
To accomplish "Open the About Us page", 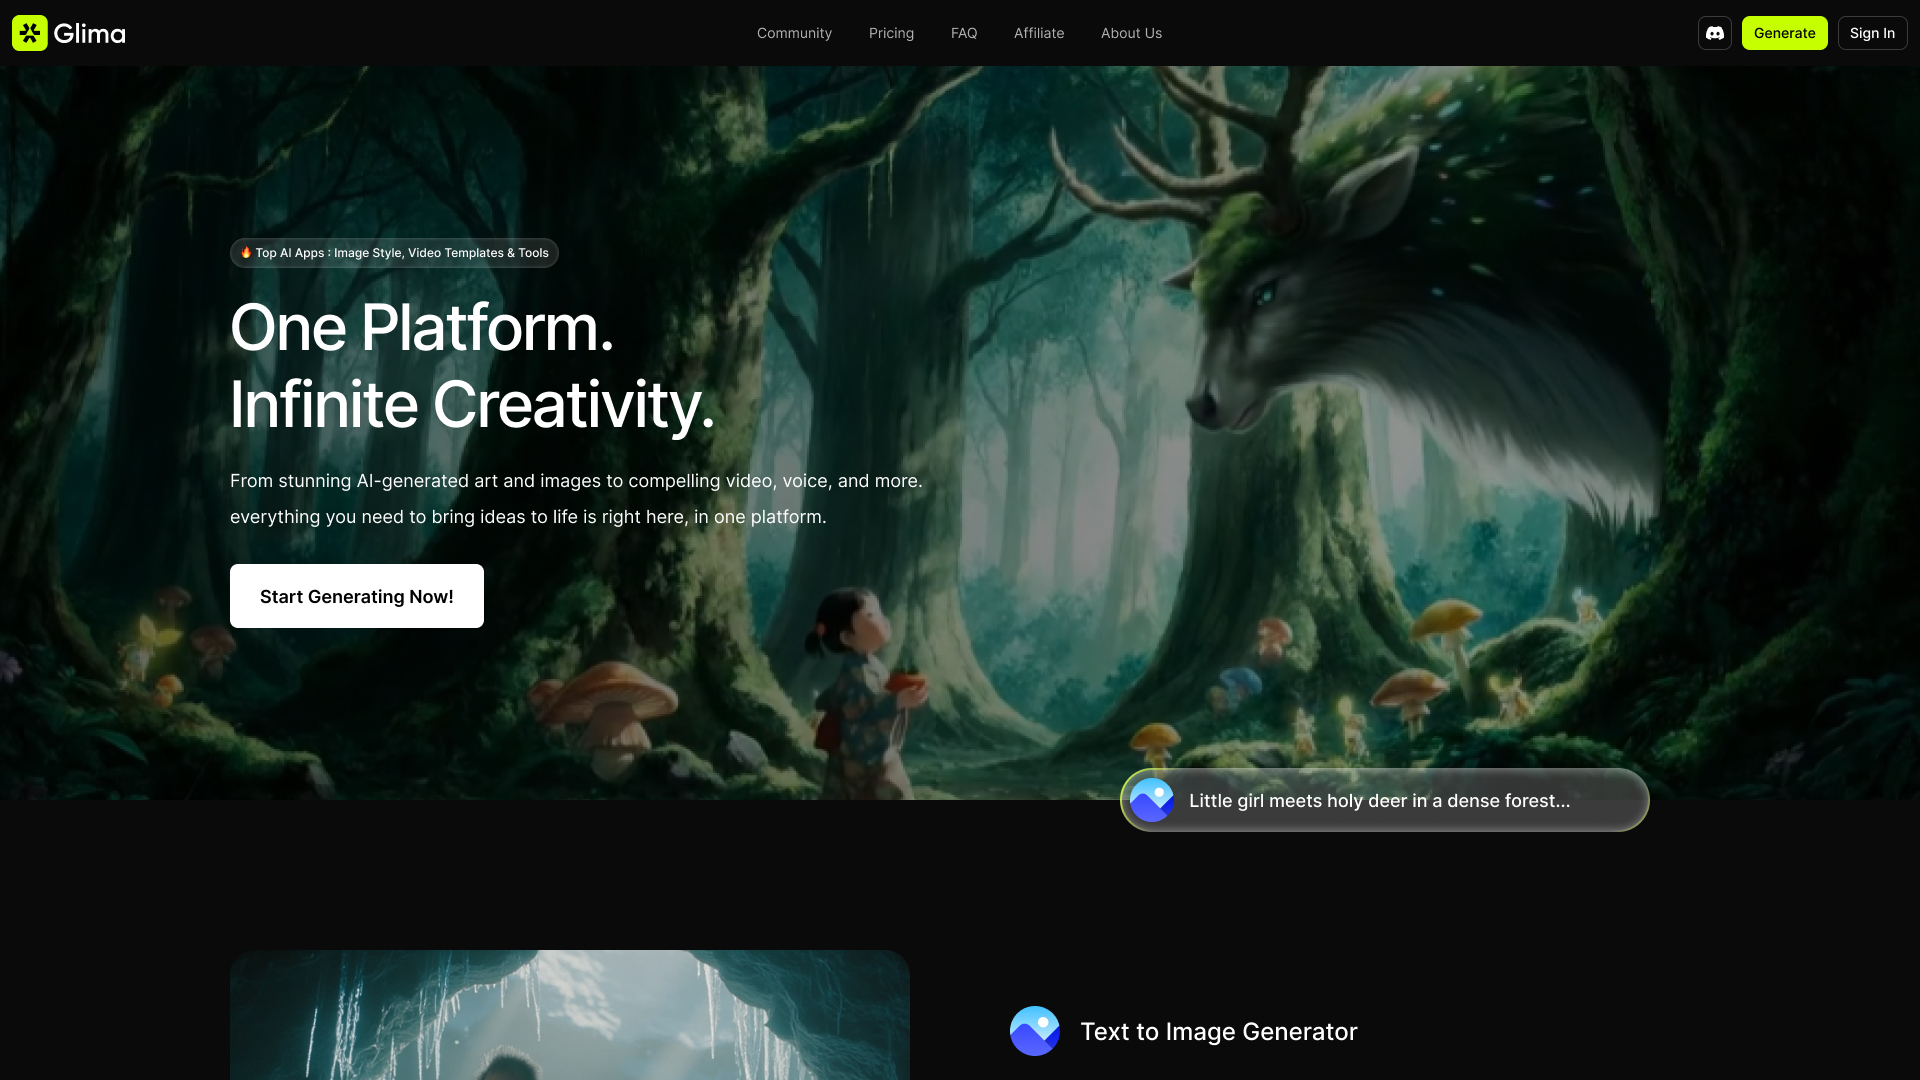I will click(x=1131, y=33).
